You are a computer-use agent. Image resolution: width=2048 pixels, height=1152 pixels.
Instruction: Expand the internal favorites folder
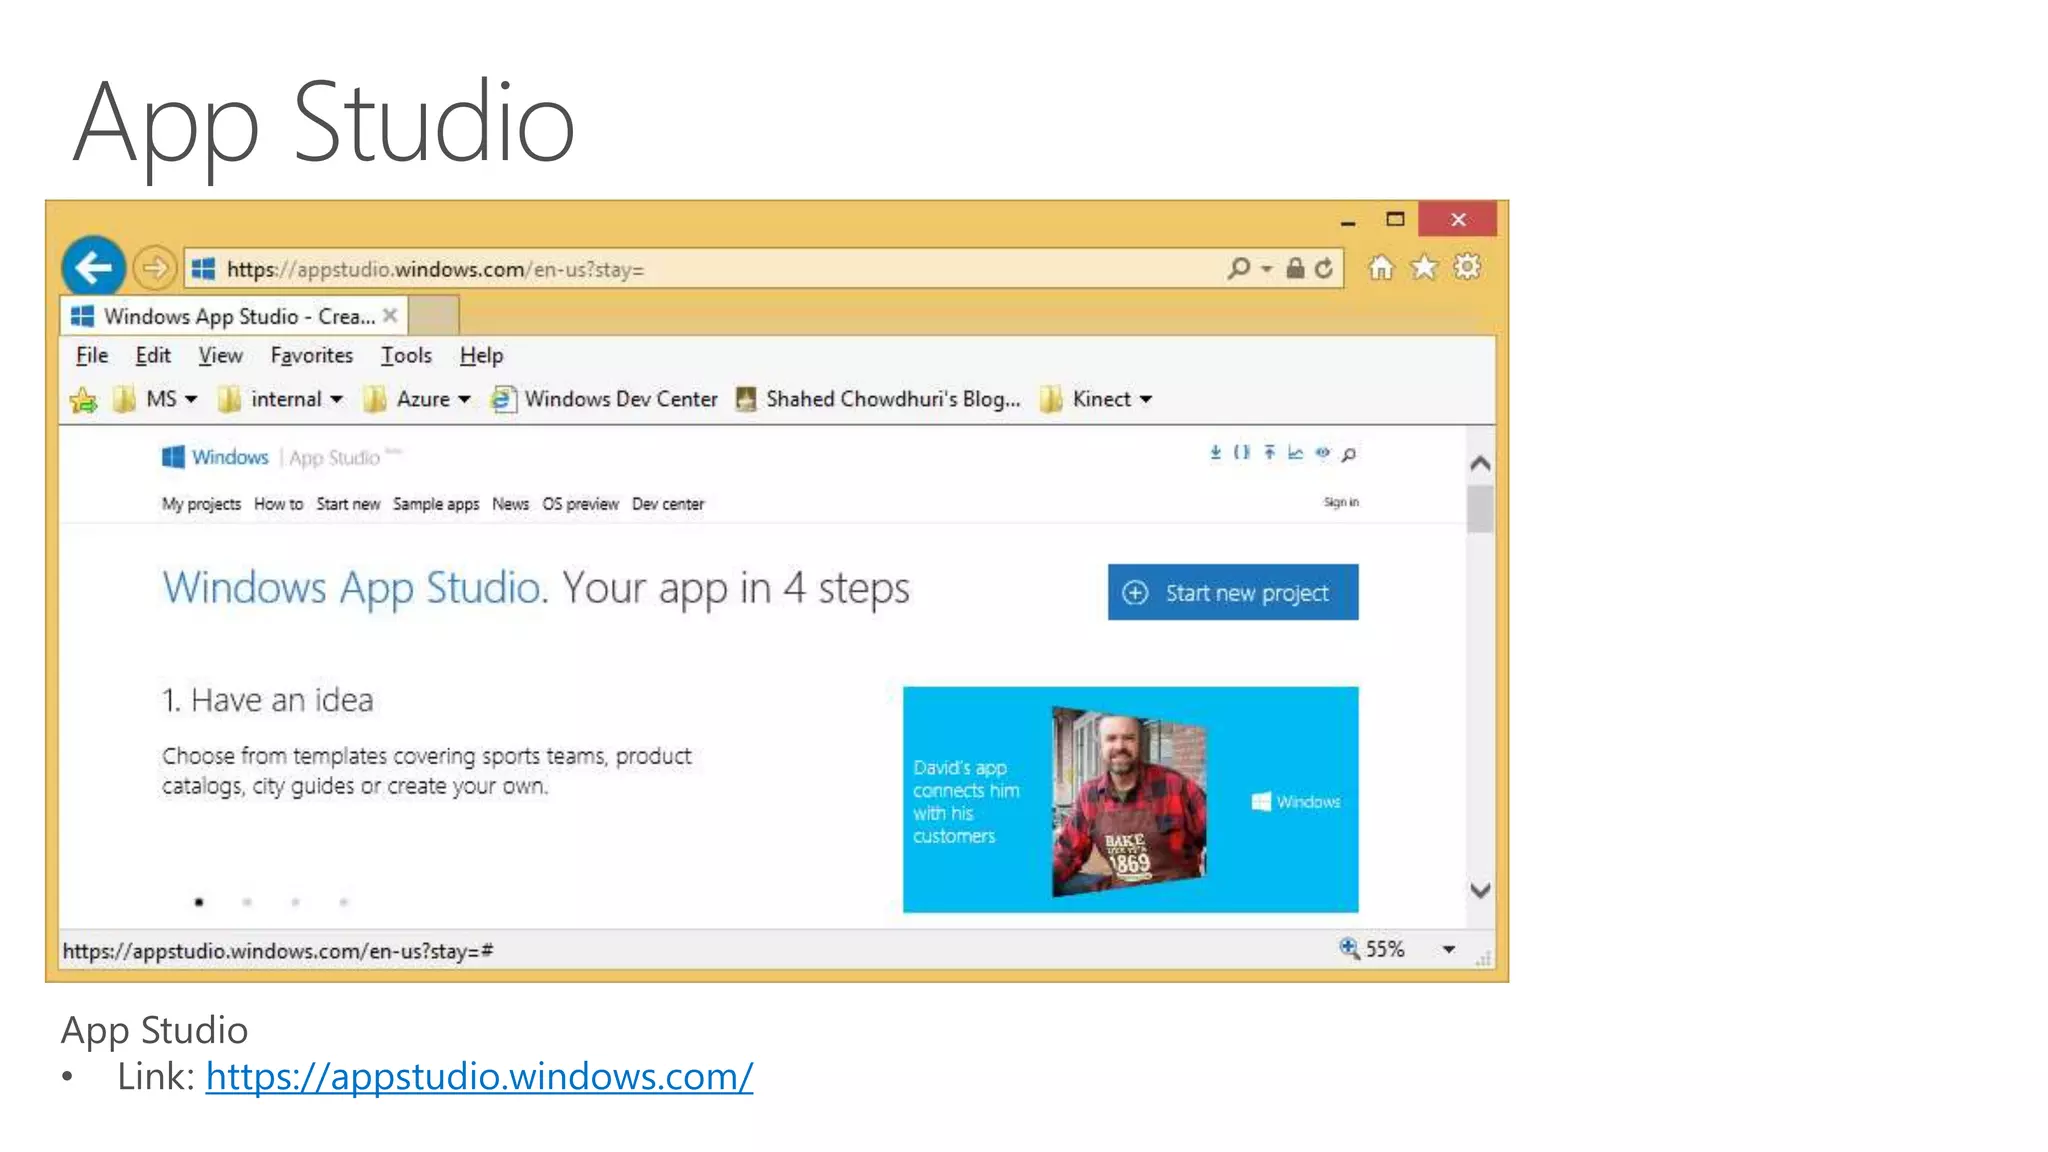(281, 399)
